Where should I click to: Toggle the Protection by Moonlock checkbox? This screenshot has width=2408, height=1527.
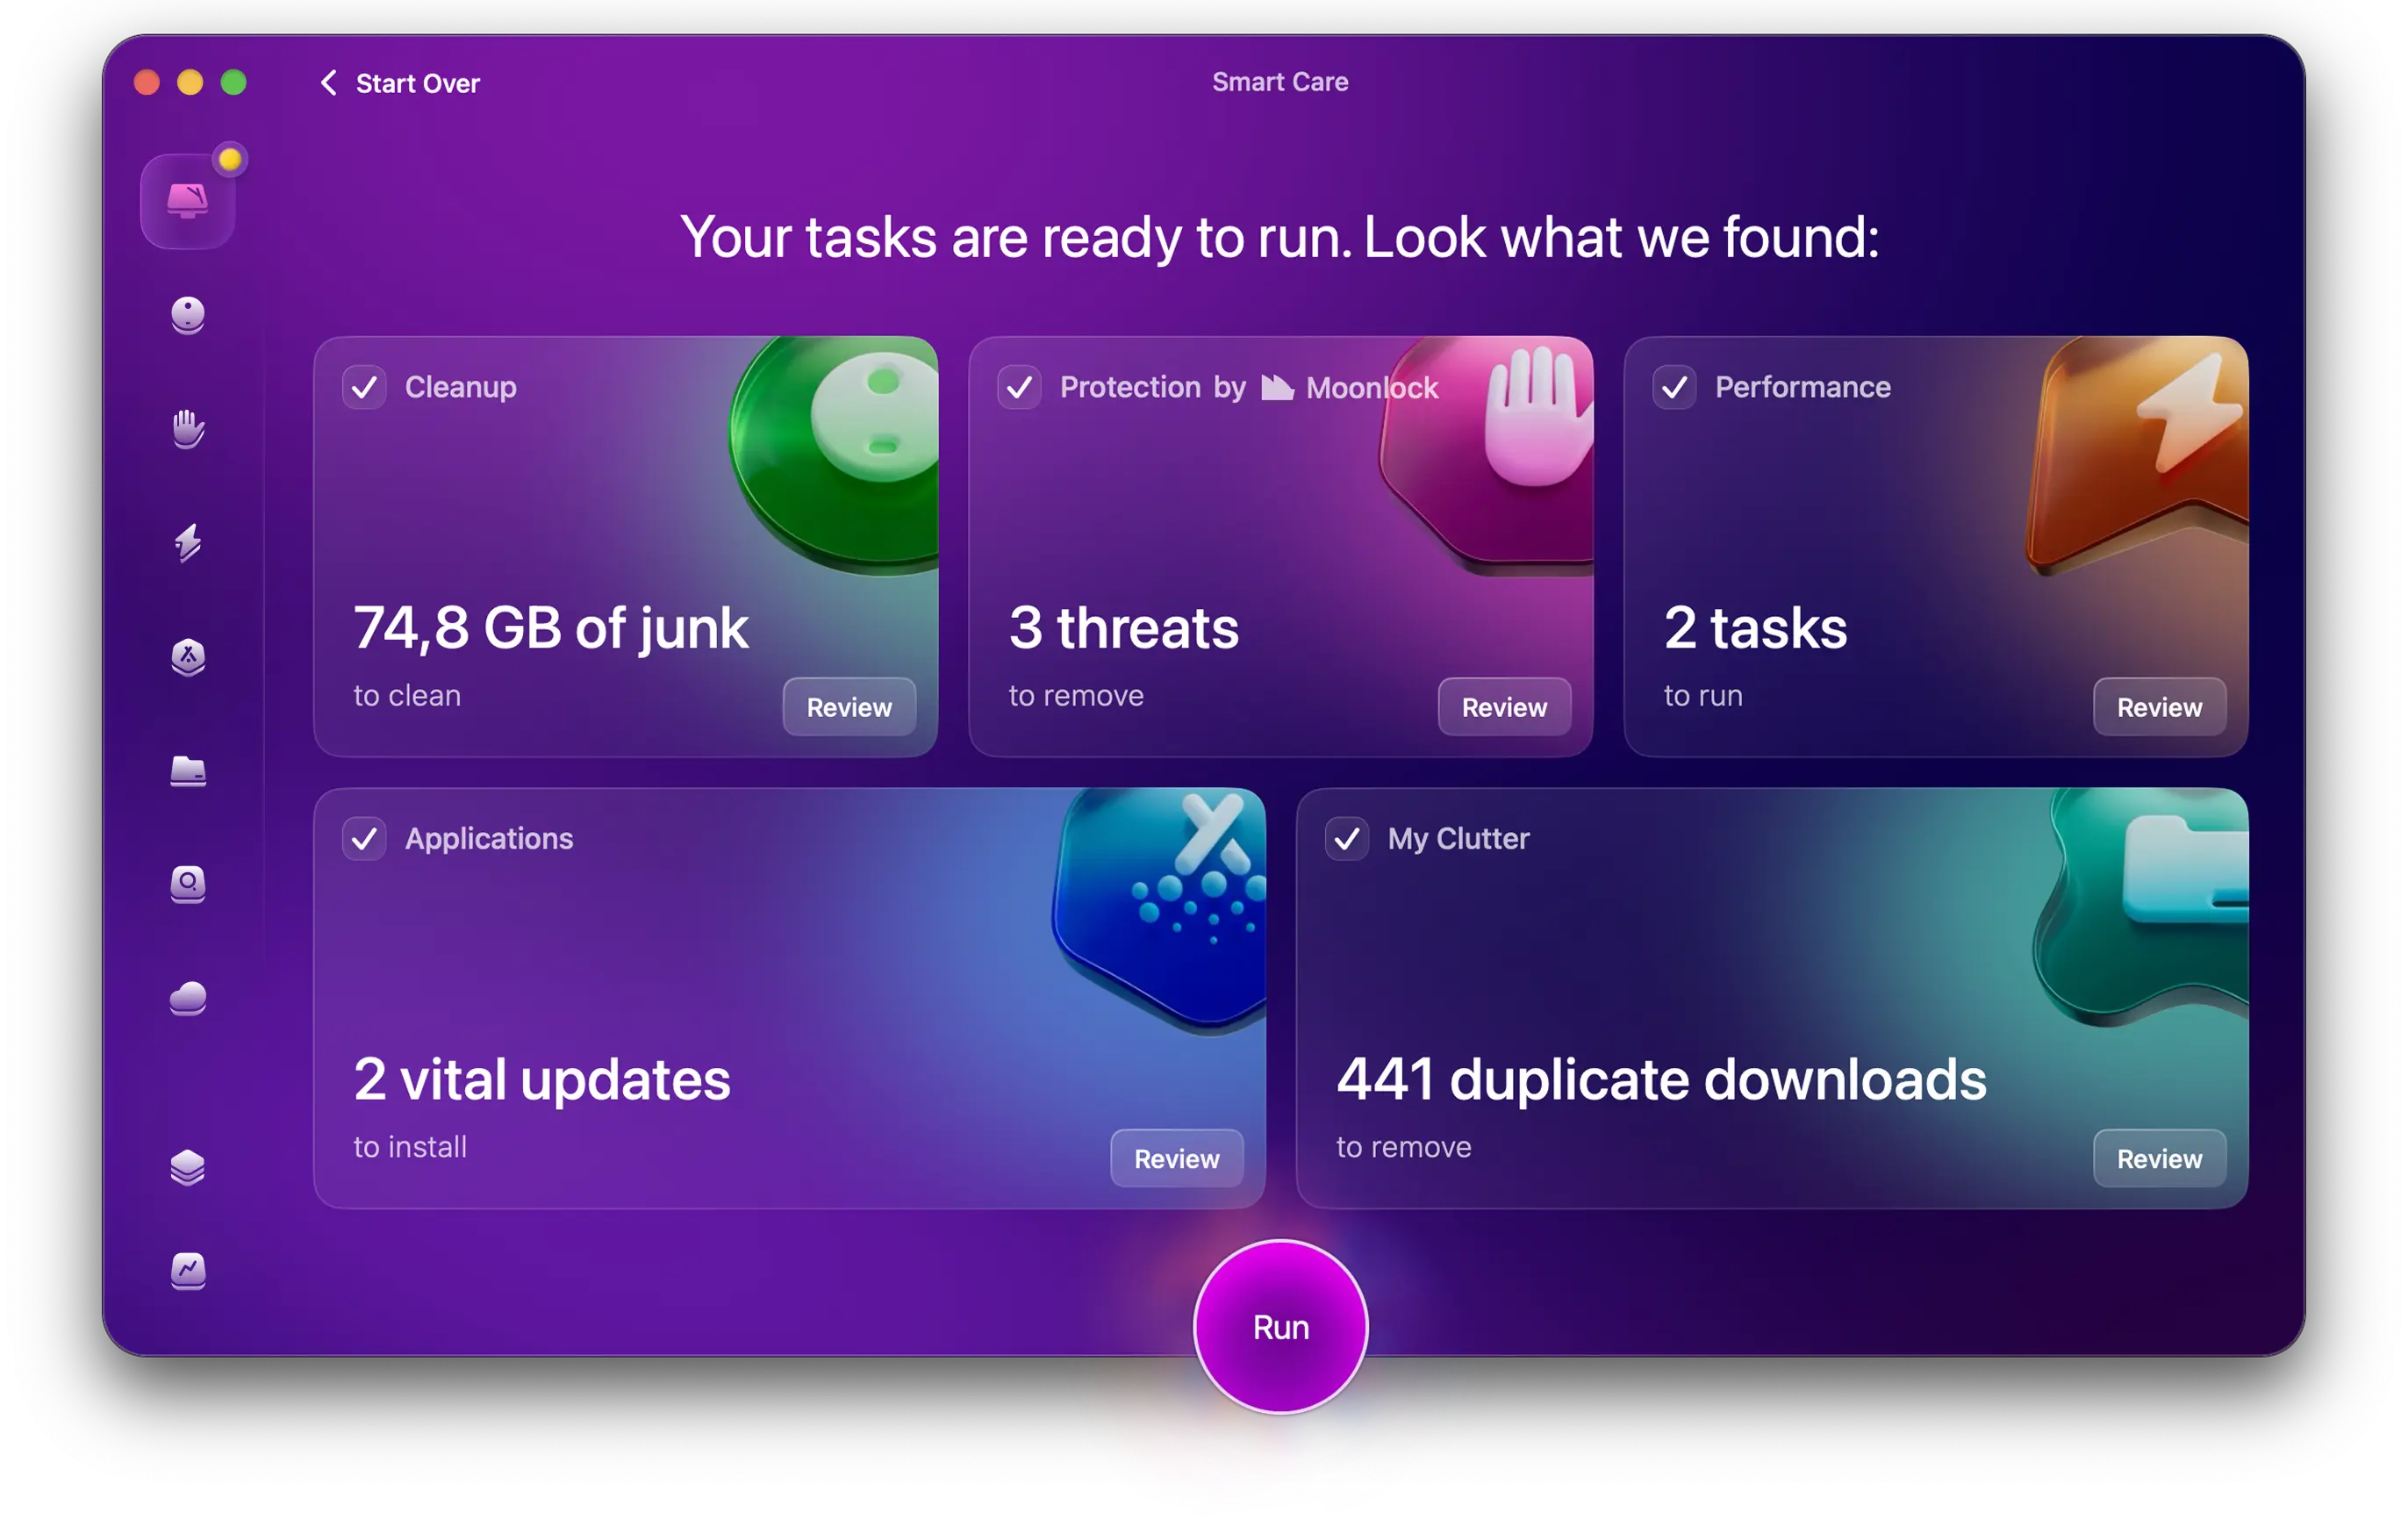[1019, 387]
